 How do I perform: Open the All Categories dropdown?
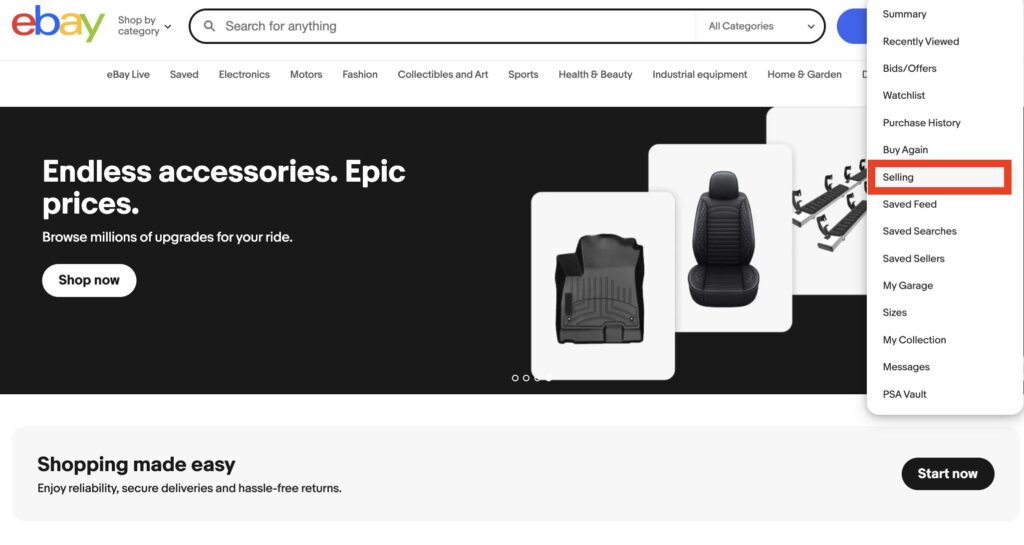click(761, 26)
